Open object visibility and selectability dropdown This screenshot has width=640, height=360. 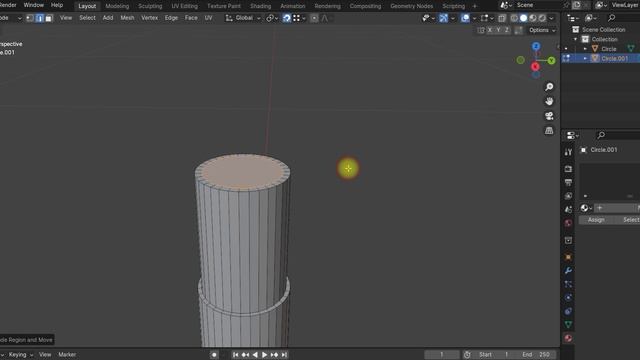[428, 18]
